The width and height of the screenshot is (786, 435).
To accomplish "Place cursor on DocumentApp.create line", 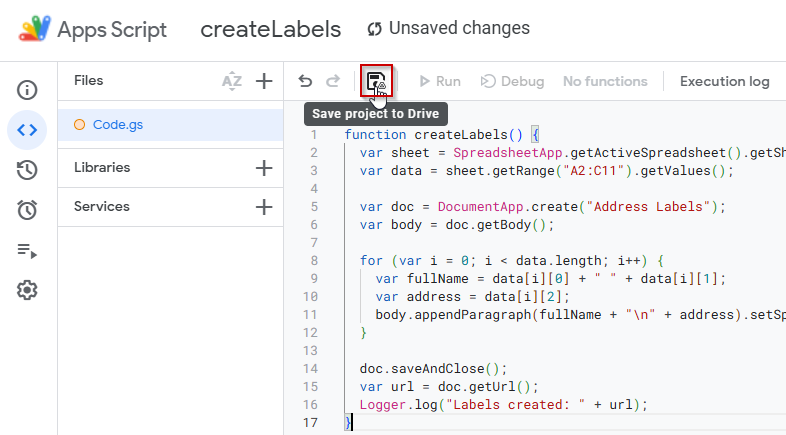I will (x=542, y=207).
